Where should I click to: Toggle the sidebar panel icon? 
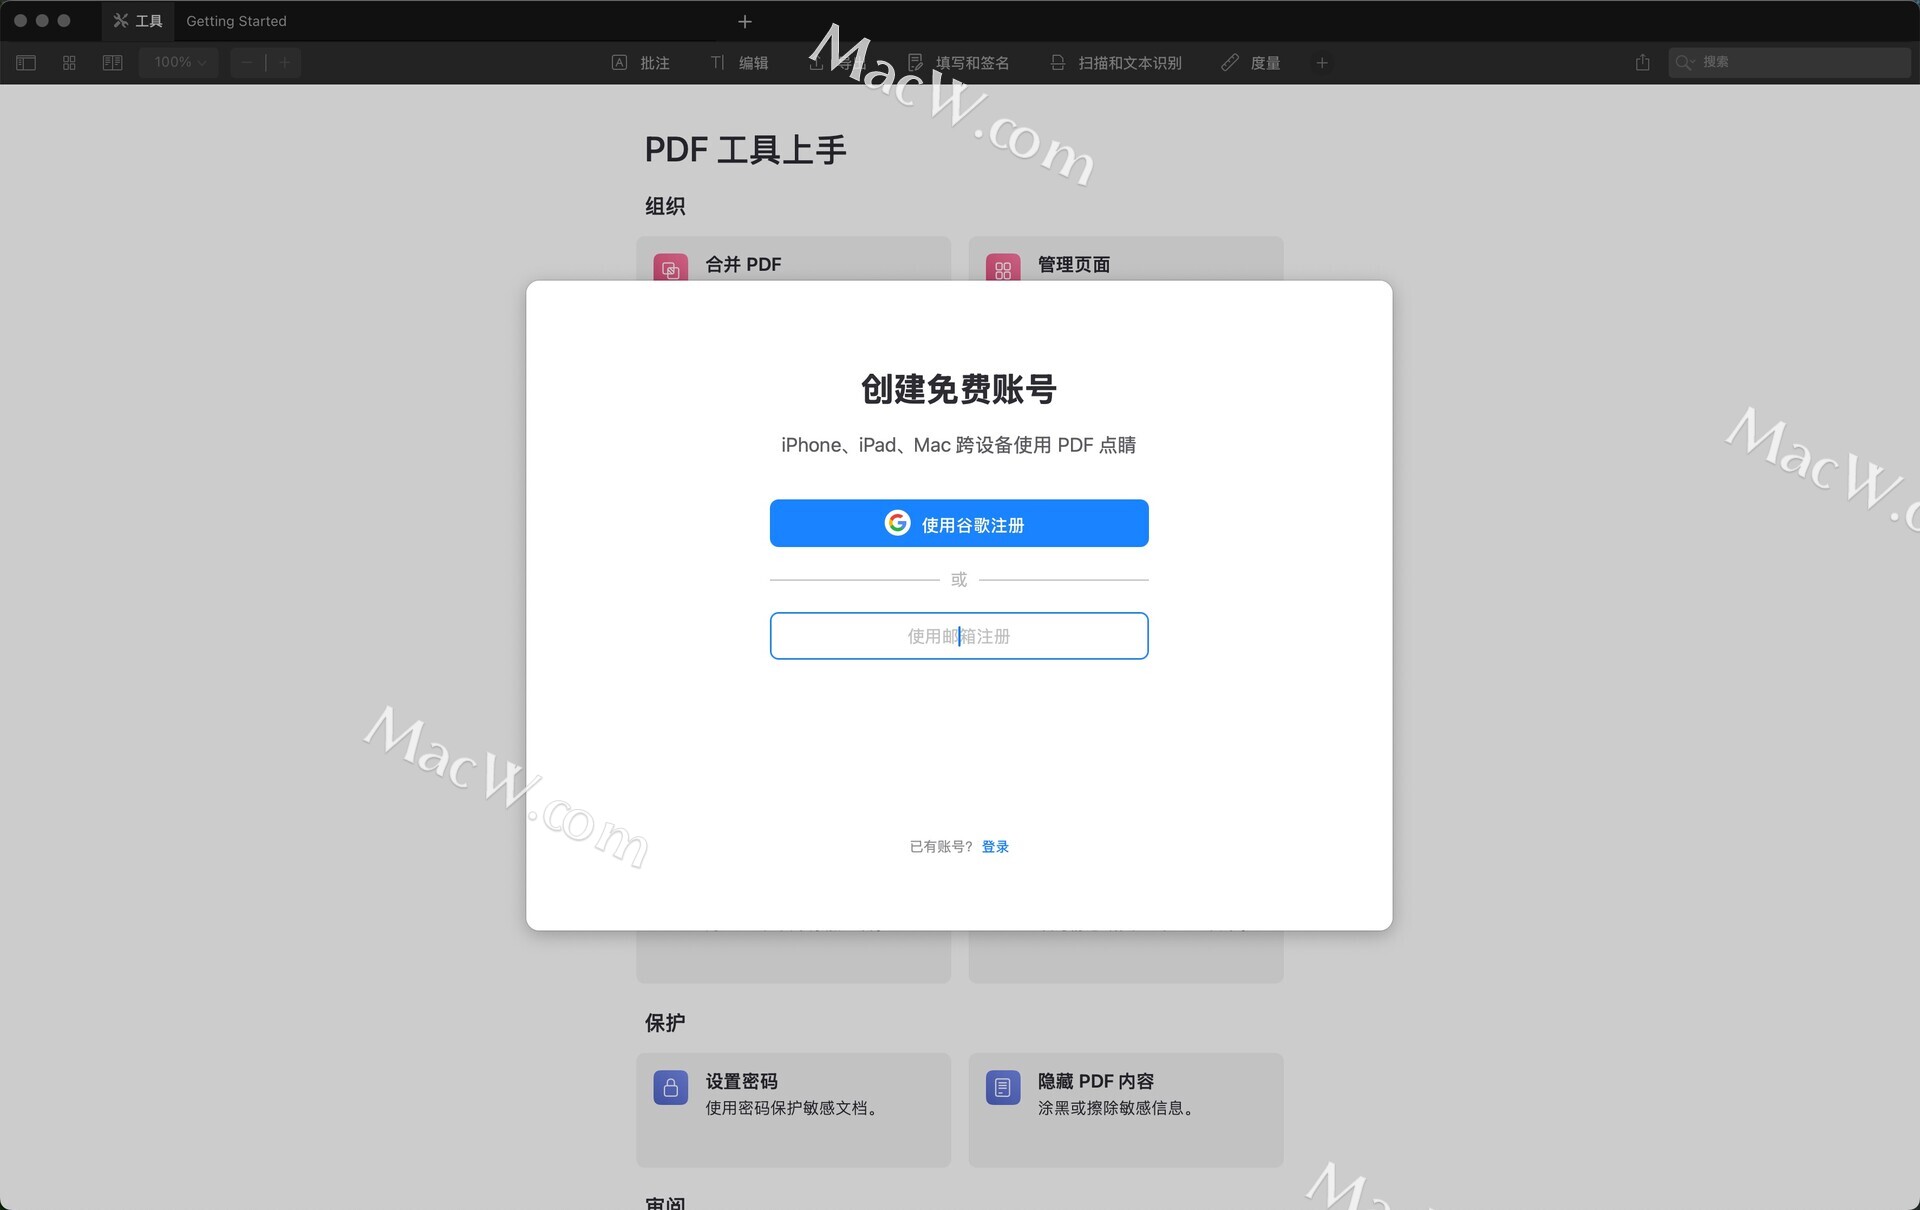point(26,62)
